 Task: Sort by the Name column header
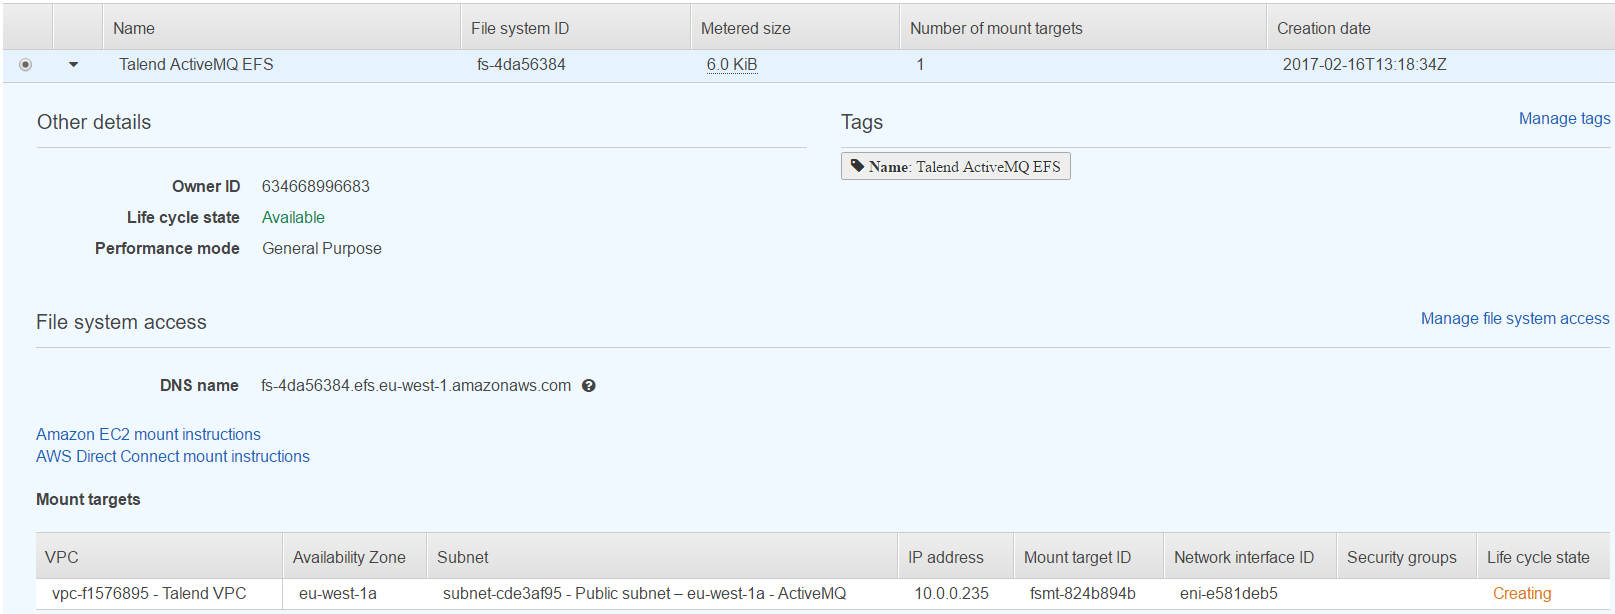(134, 29)
